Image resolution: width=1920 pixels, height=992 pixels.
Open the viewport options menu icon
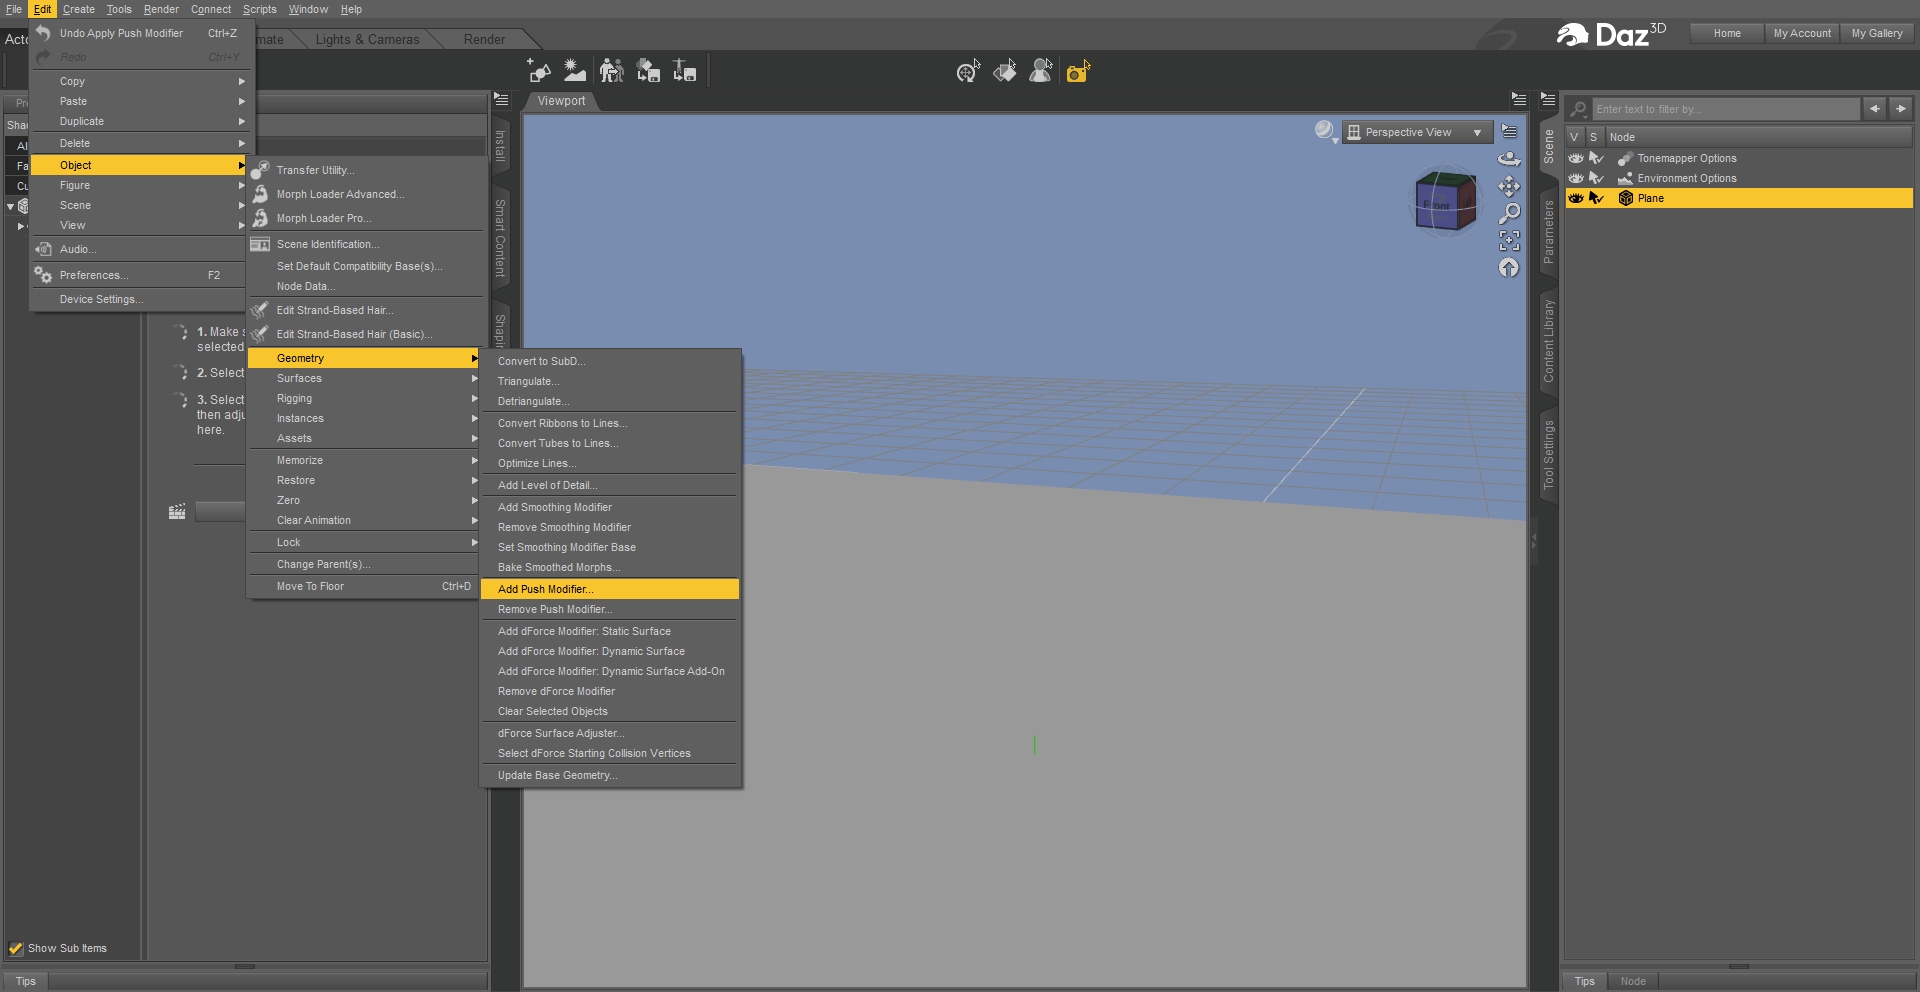(x=1509, y=132)
